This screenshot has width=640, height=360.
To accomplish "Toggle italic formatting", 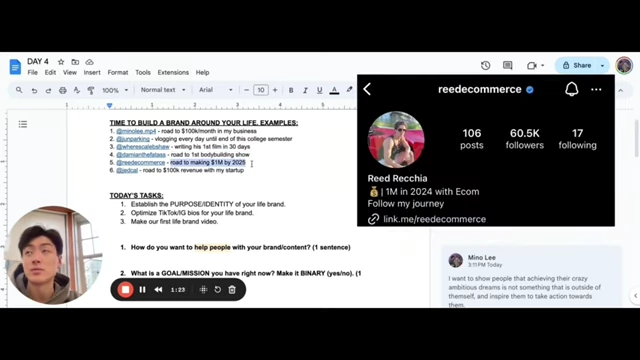I will (305, 90).
